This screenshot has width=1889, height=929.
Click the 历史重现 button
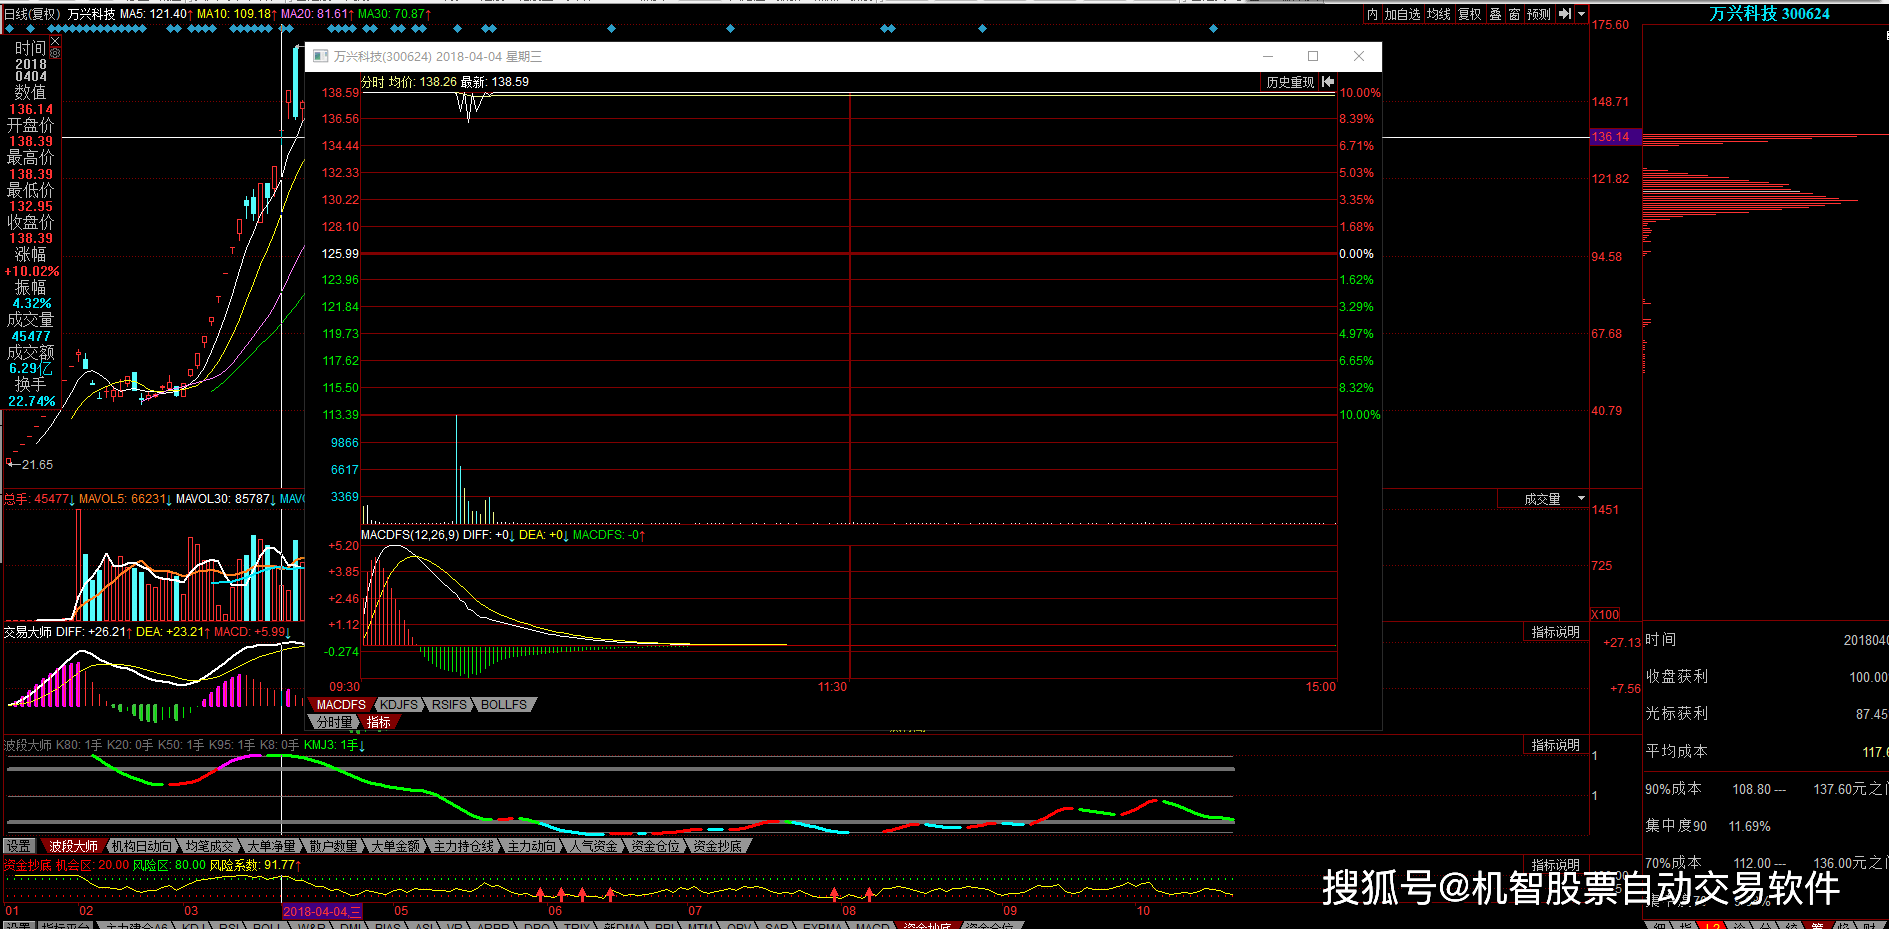[x=1290, y=82]
